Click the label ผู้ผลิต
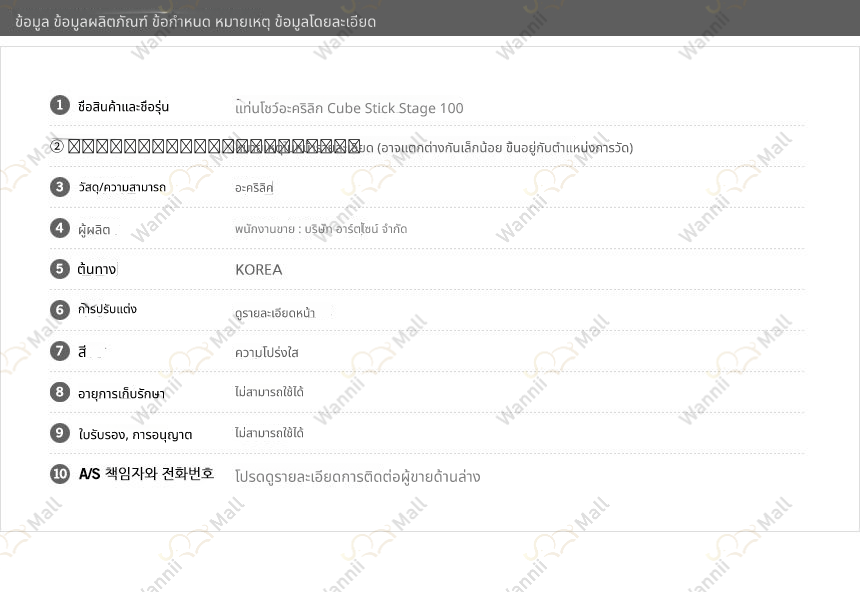The height and width of the screenshot is (592, 860). click(94, 230)
